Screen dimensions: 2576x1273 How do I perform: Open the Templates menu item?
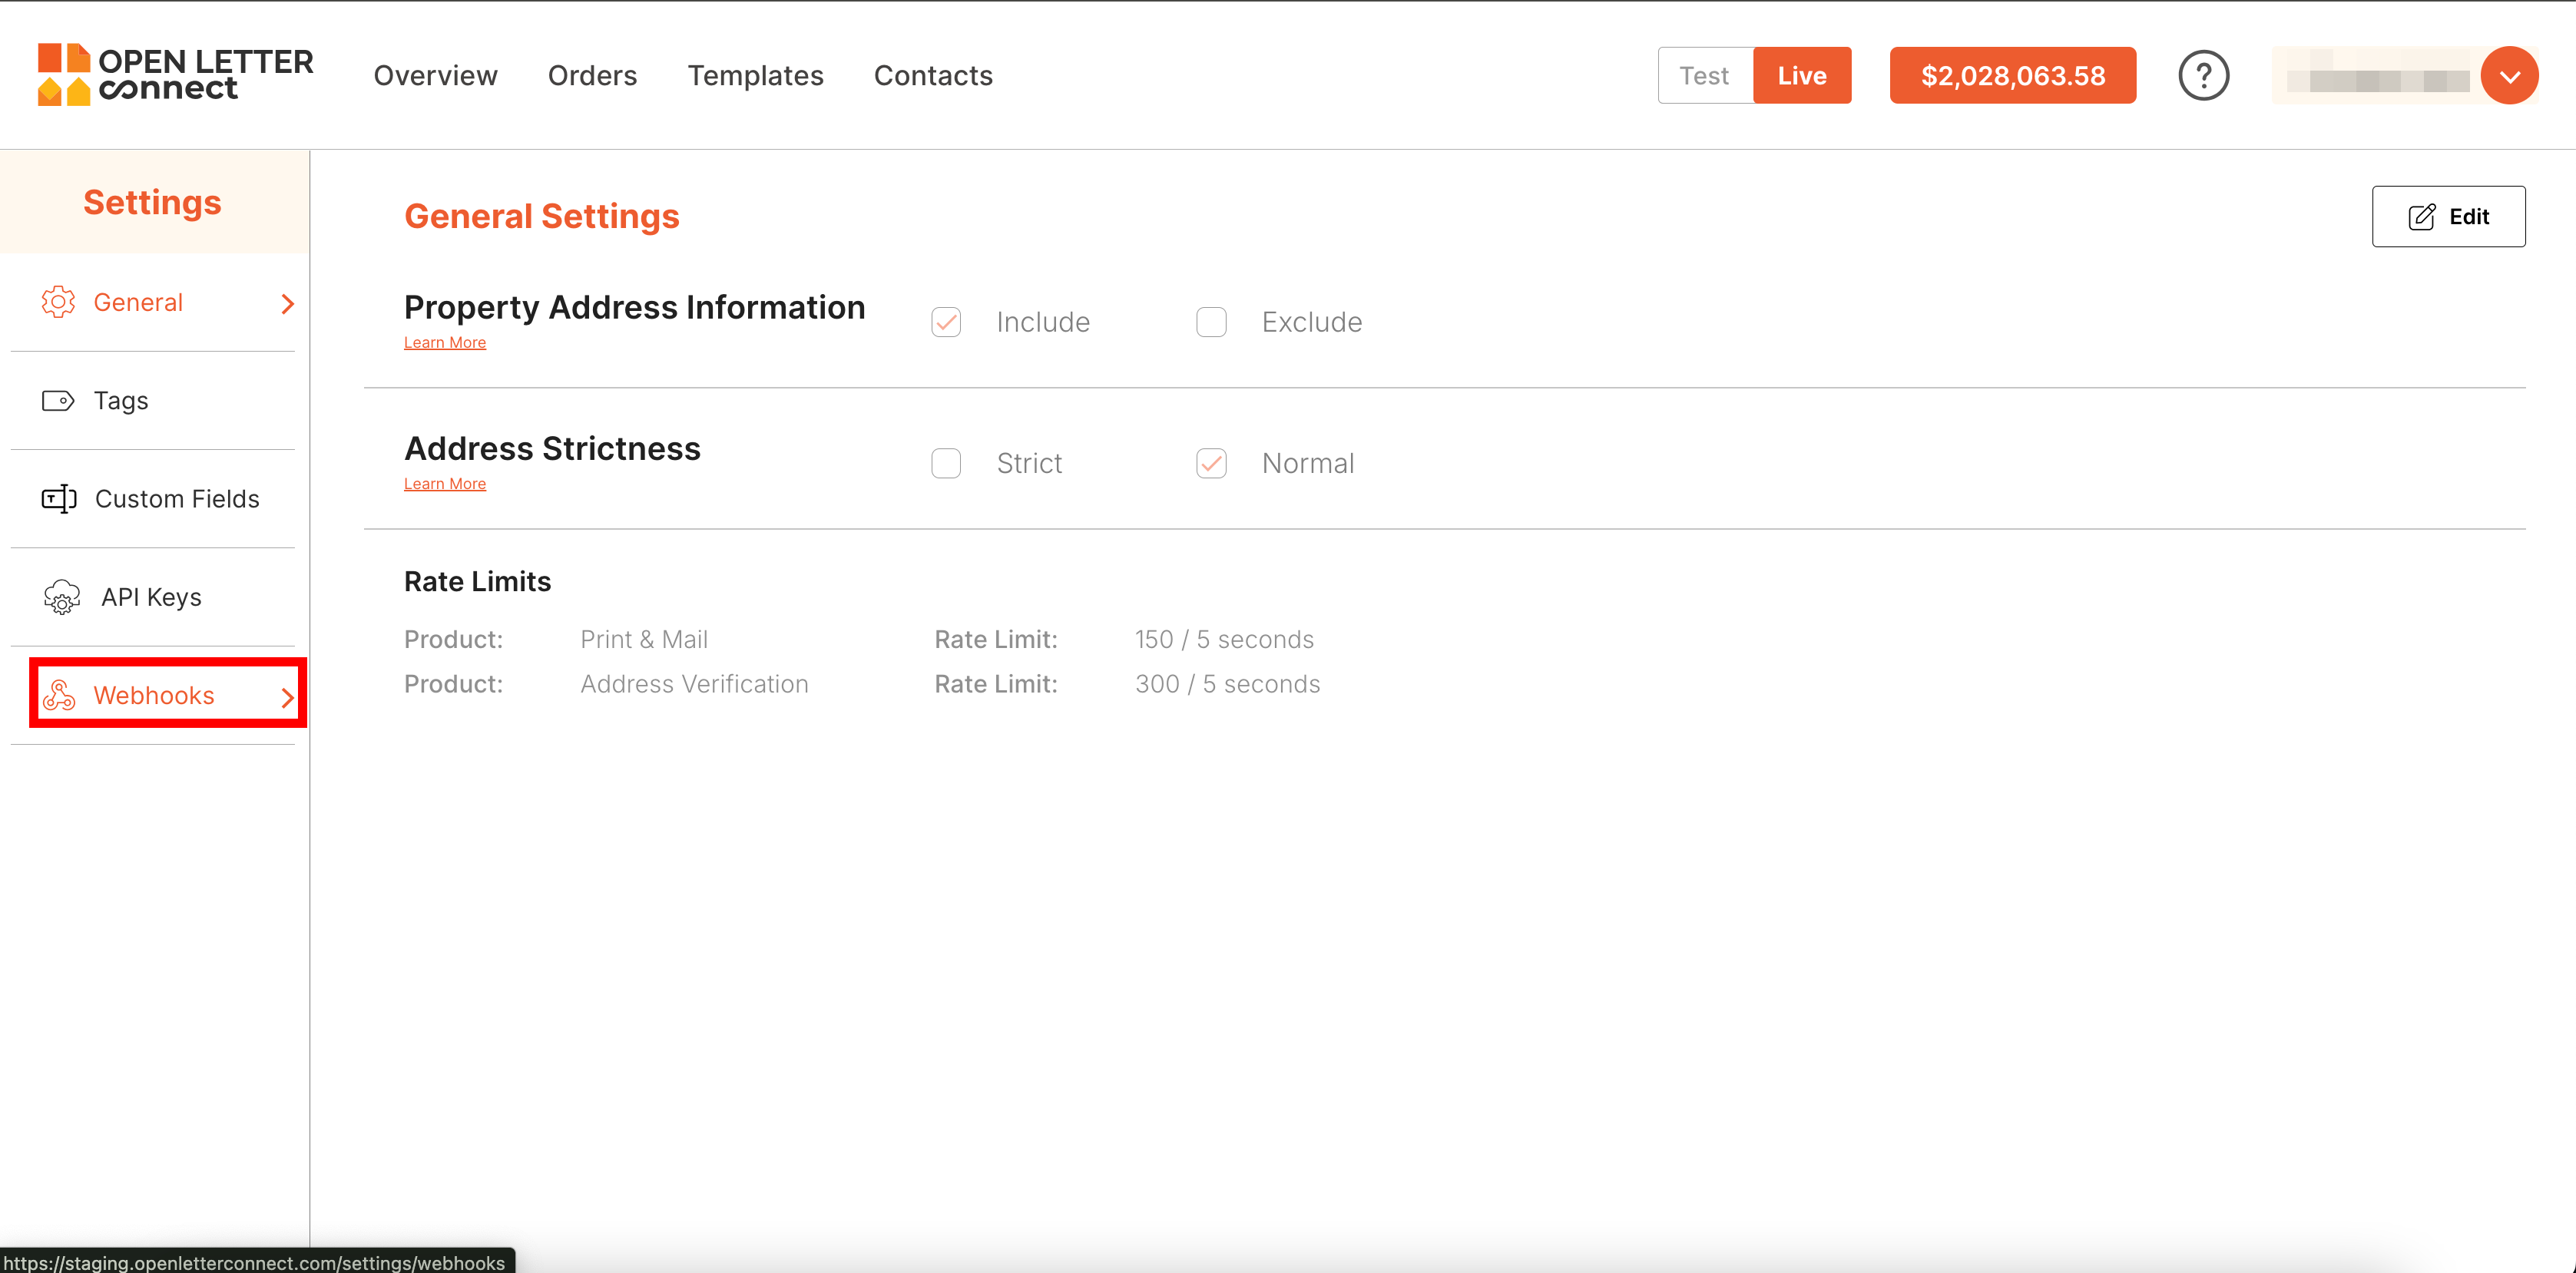(755, 76)
